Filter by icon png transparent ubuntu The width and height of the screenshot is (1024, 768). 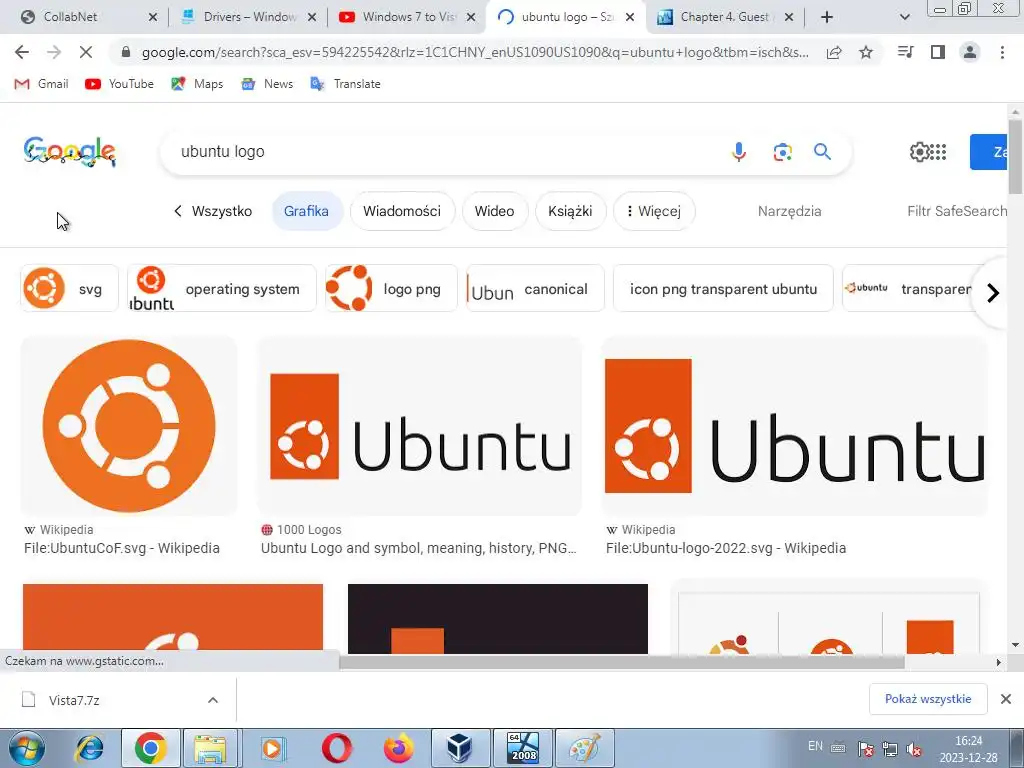click(x=723, y=288)
